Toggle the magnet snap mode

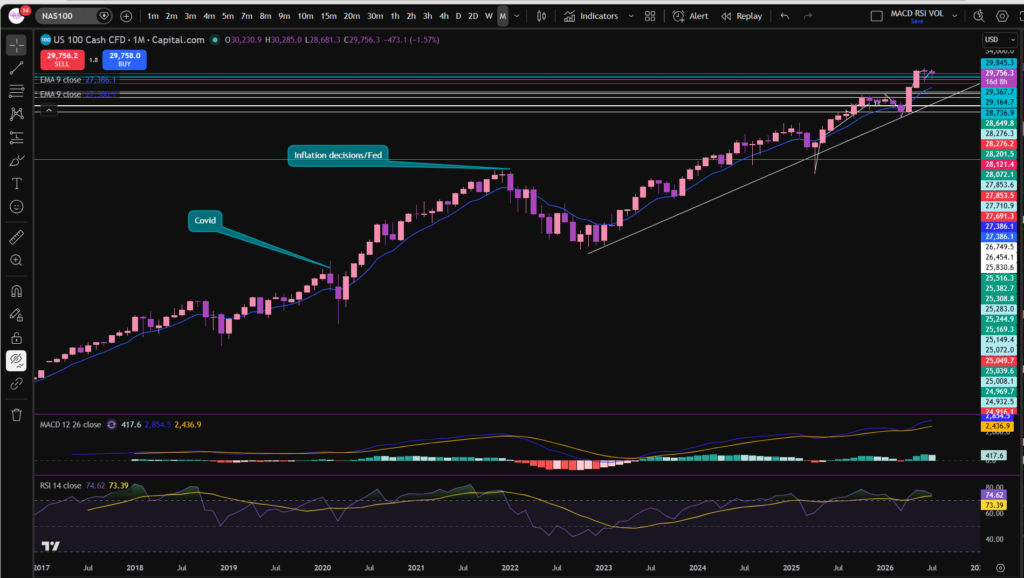click(16, 291)
